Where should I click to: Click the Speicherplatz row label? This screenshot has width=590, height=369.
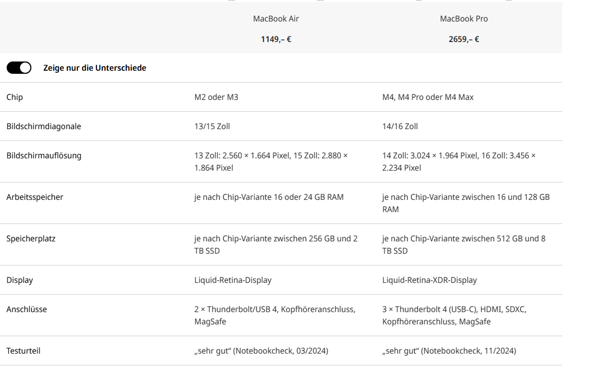click(x=31, y=239)
